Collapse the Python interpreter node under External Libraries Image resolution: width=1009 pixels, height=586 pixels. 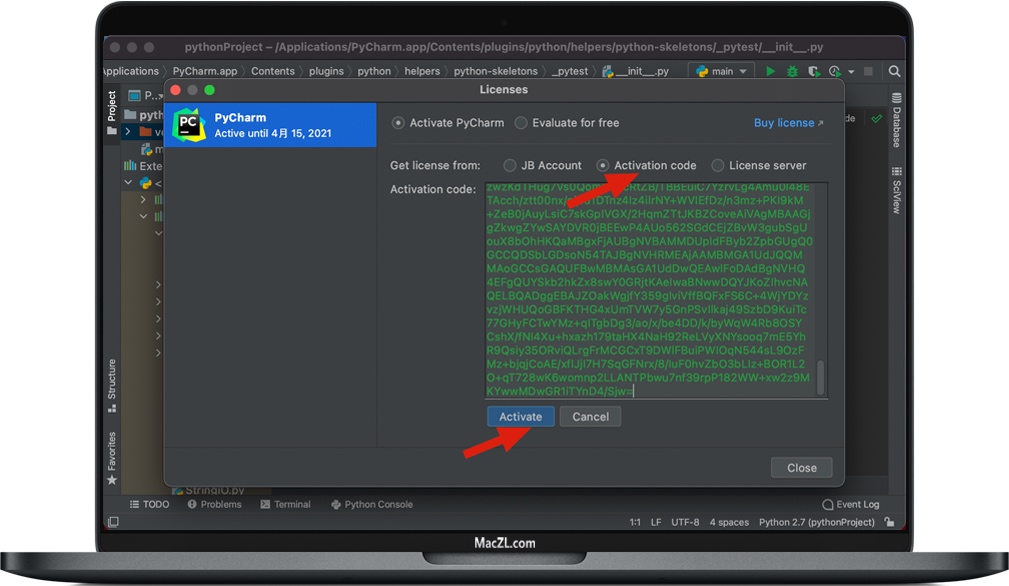coord(128,183)
